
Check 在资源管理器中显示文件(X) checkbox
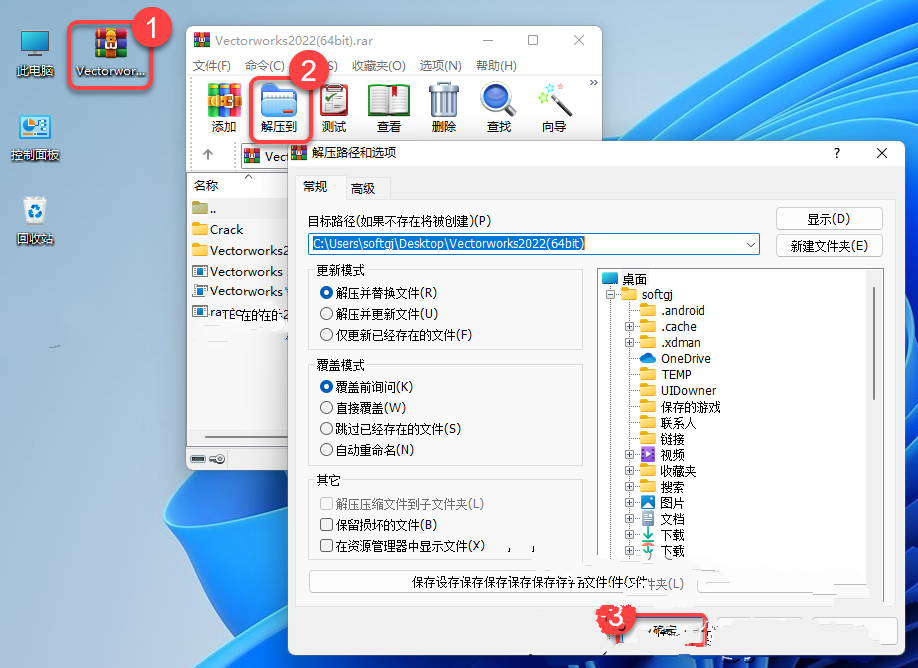pos(326,546)
